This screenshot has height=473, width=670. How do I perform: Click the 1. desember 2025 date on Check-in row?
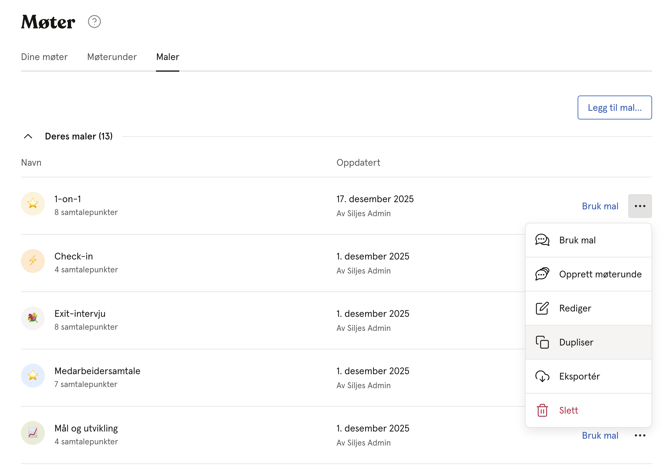pyautogui.click(x=373, y=256)
